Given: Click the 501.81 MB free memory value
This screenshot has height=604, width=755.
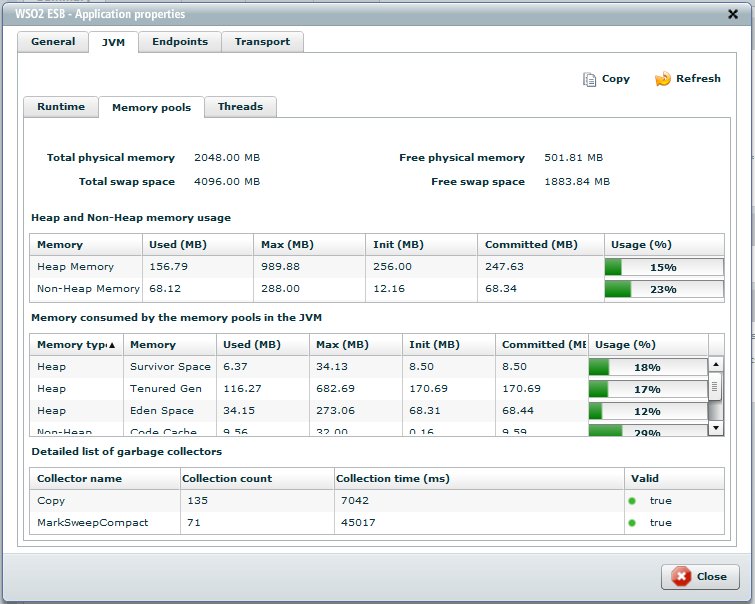Looking at the screenshot, I should [573, 158].
